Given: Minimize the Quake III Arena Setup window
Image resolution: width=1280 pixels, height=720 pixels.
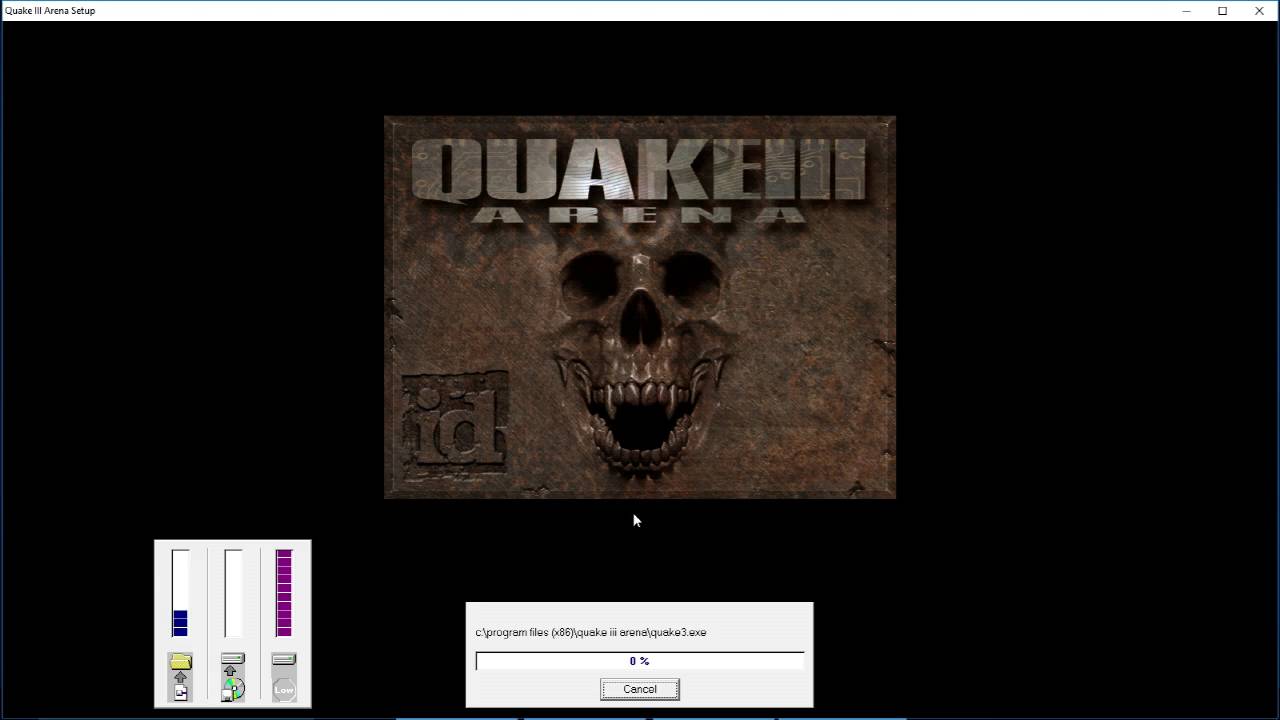Looking at the screenshot, I should pyautogui.click(x=1186, y=10).
